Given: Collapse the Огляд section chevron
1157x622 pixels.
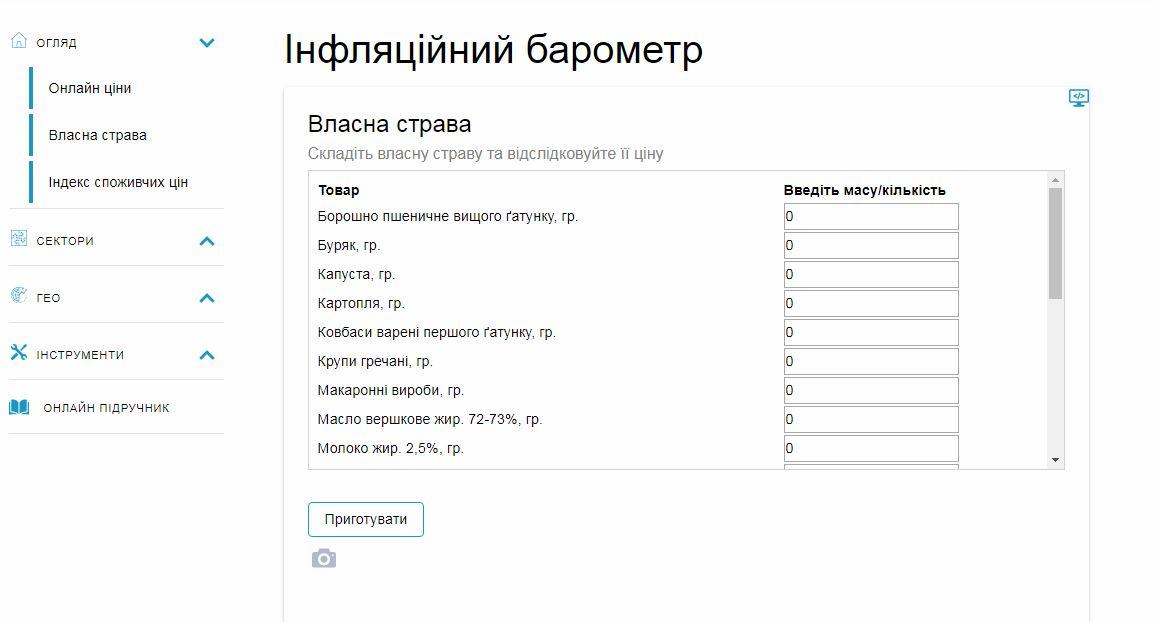Looking at the screenshot, I should pyautogui.click(x=207, y=42).
